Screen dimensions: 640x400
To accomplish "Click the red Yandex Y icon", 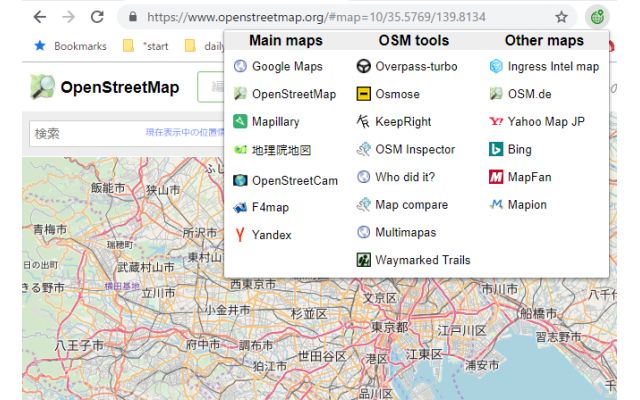I will click(240, 235).
